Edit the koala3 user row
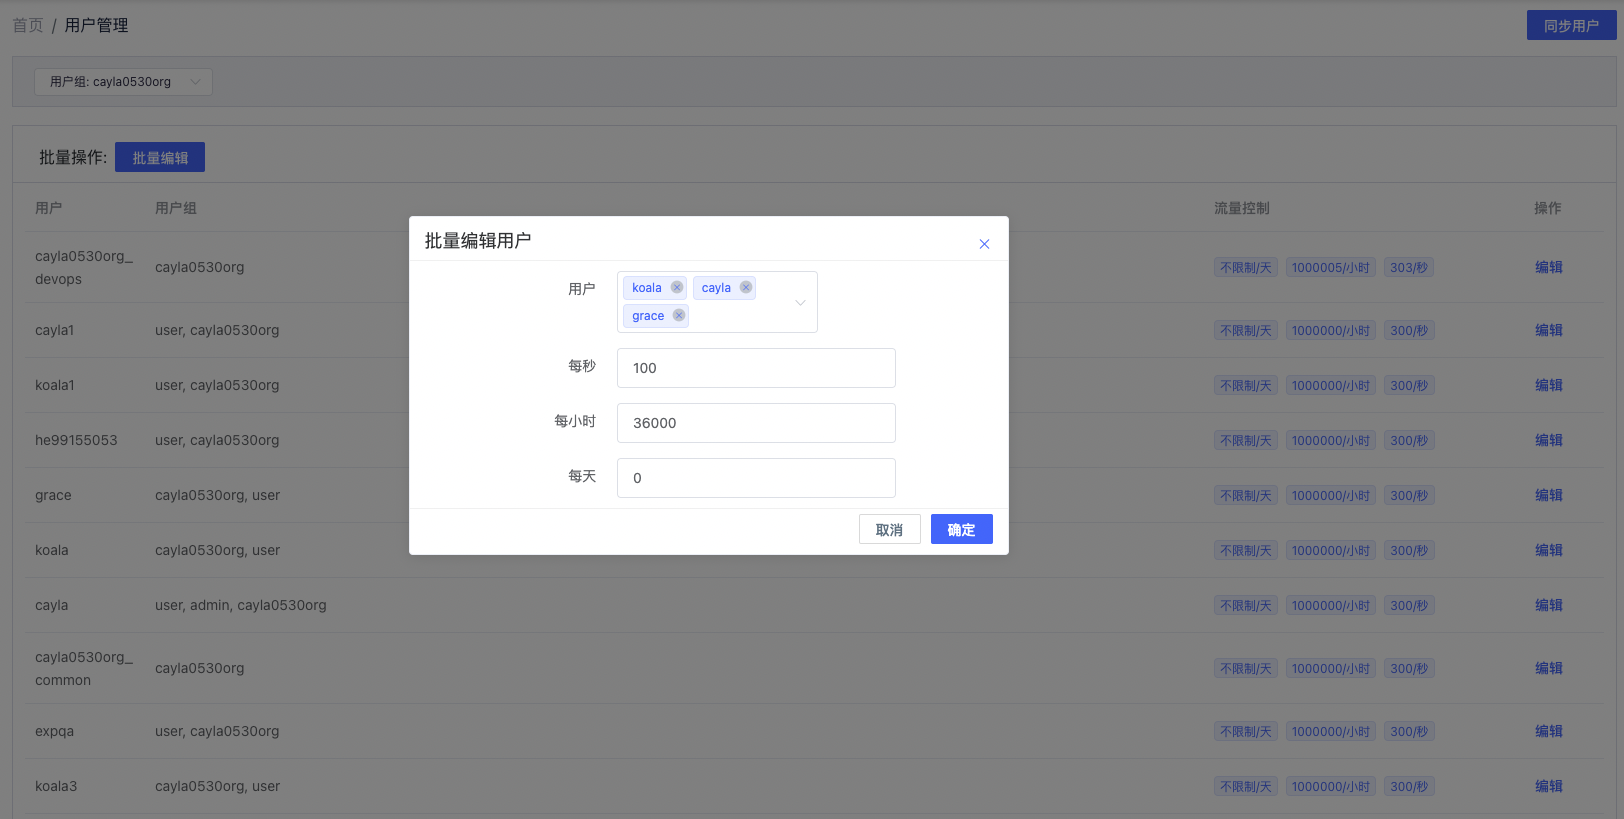The width and height of the screenshot is (1624, 819). [1548, 786]
